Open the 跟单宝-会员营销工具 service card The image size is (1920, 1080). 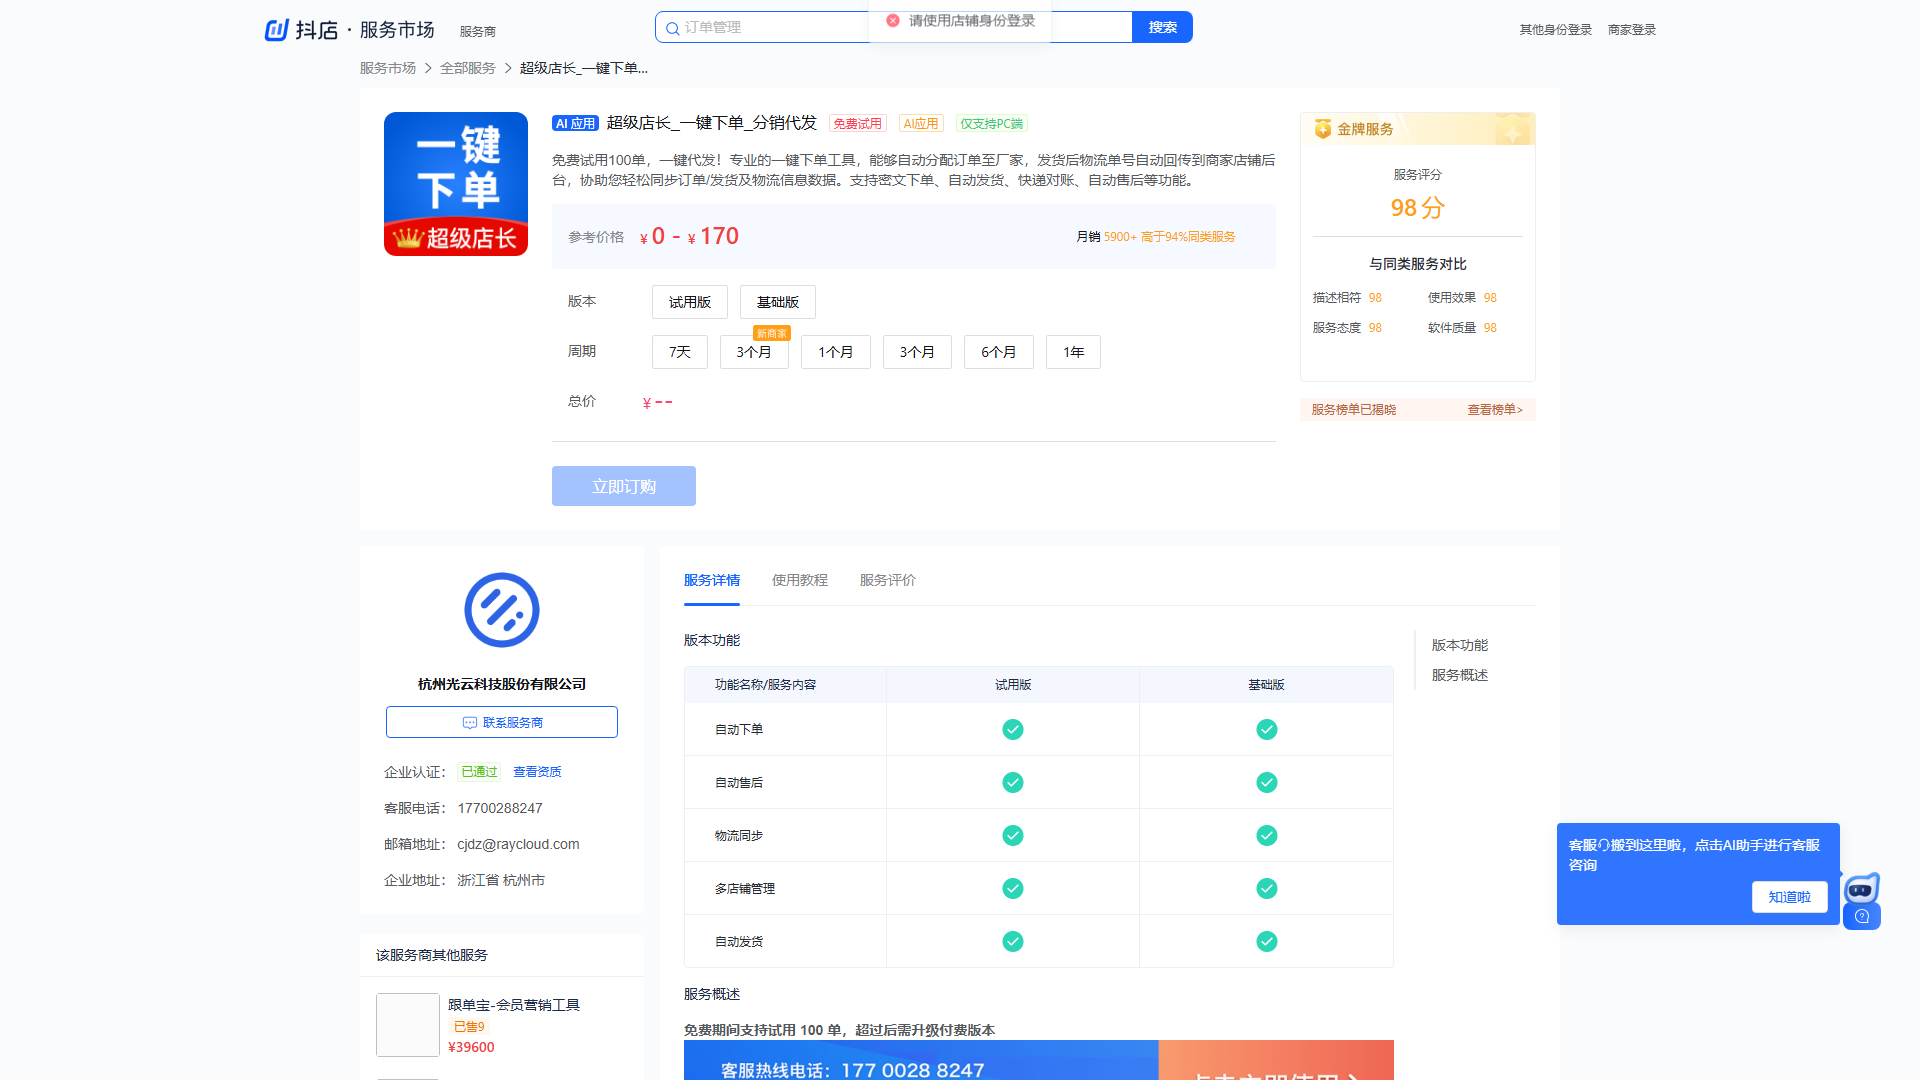502,1025
